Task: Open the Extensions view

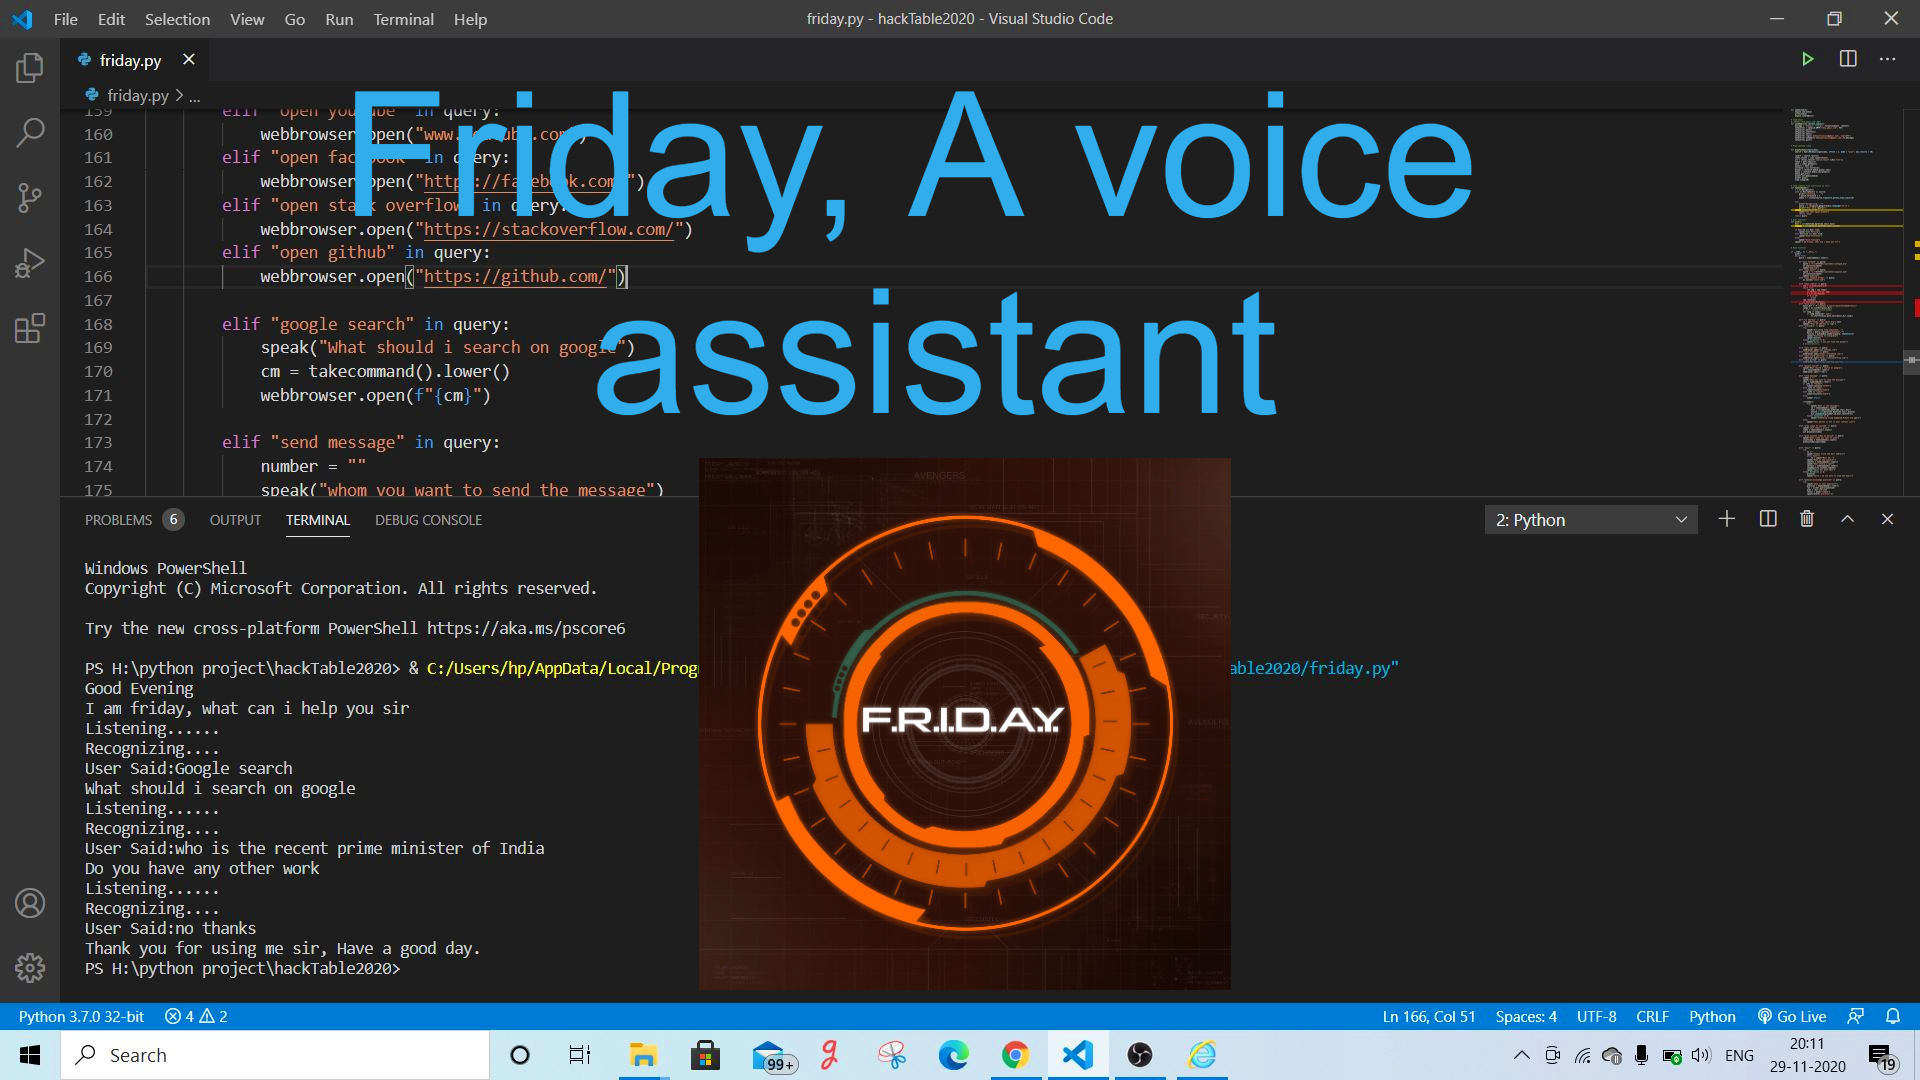Action: pyautogui.click(x=30, y=328)
